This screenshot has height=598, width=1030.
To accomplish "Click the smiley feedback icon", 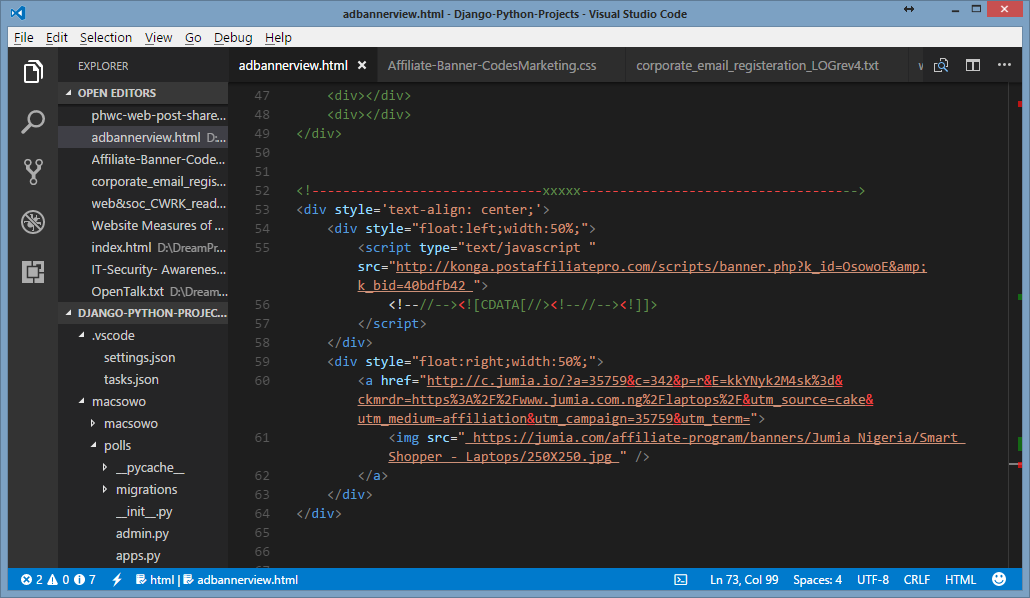I will pos(999,579).
